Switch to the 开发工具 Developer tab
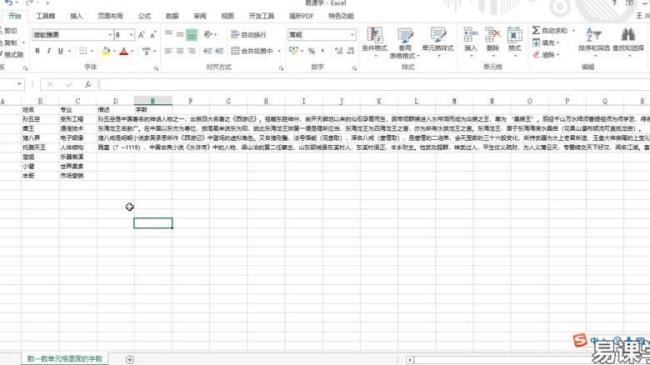 (262, 16)
